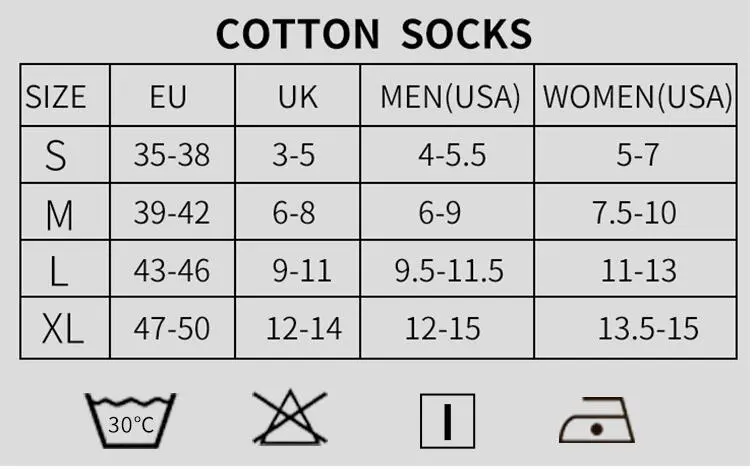Click the 9.5-11.5 men's size cell
This screenshot has height=469, width=752.
click(449, 271)
